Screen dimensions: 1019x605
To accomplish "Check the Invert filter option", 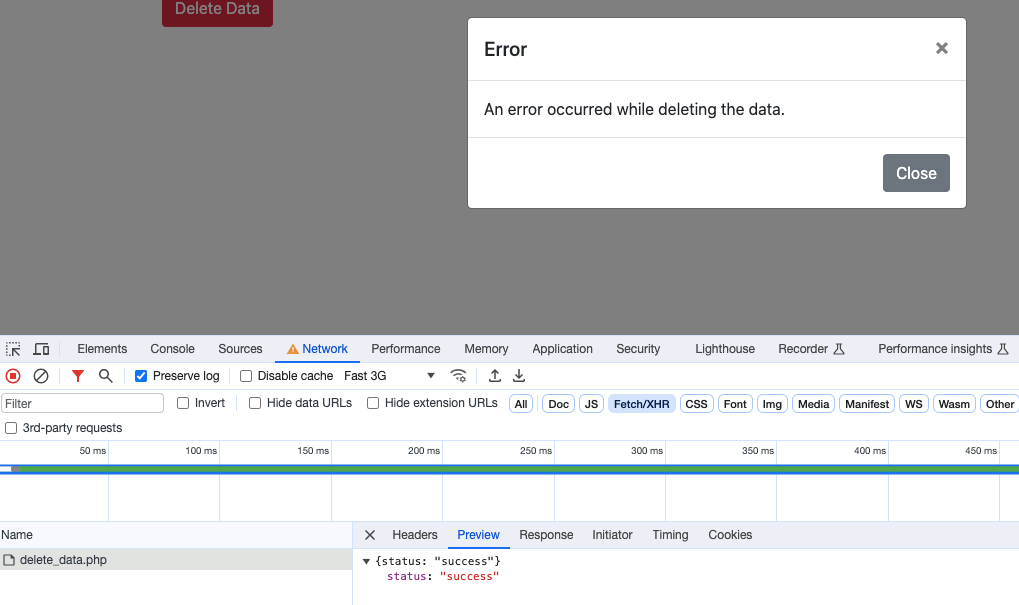I will pos(183,403).
